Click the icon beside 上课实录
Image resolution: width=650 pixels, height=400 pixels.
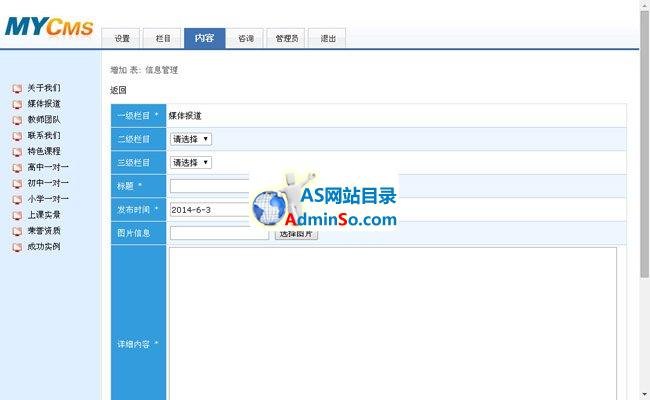17,216
